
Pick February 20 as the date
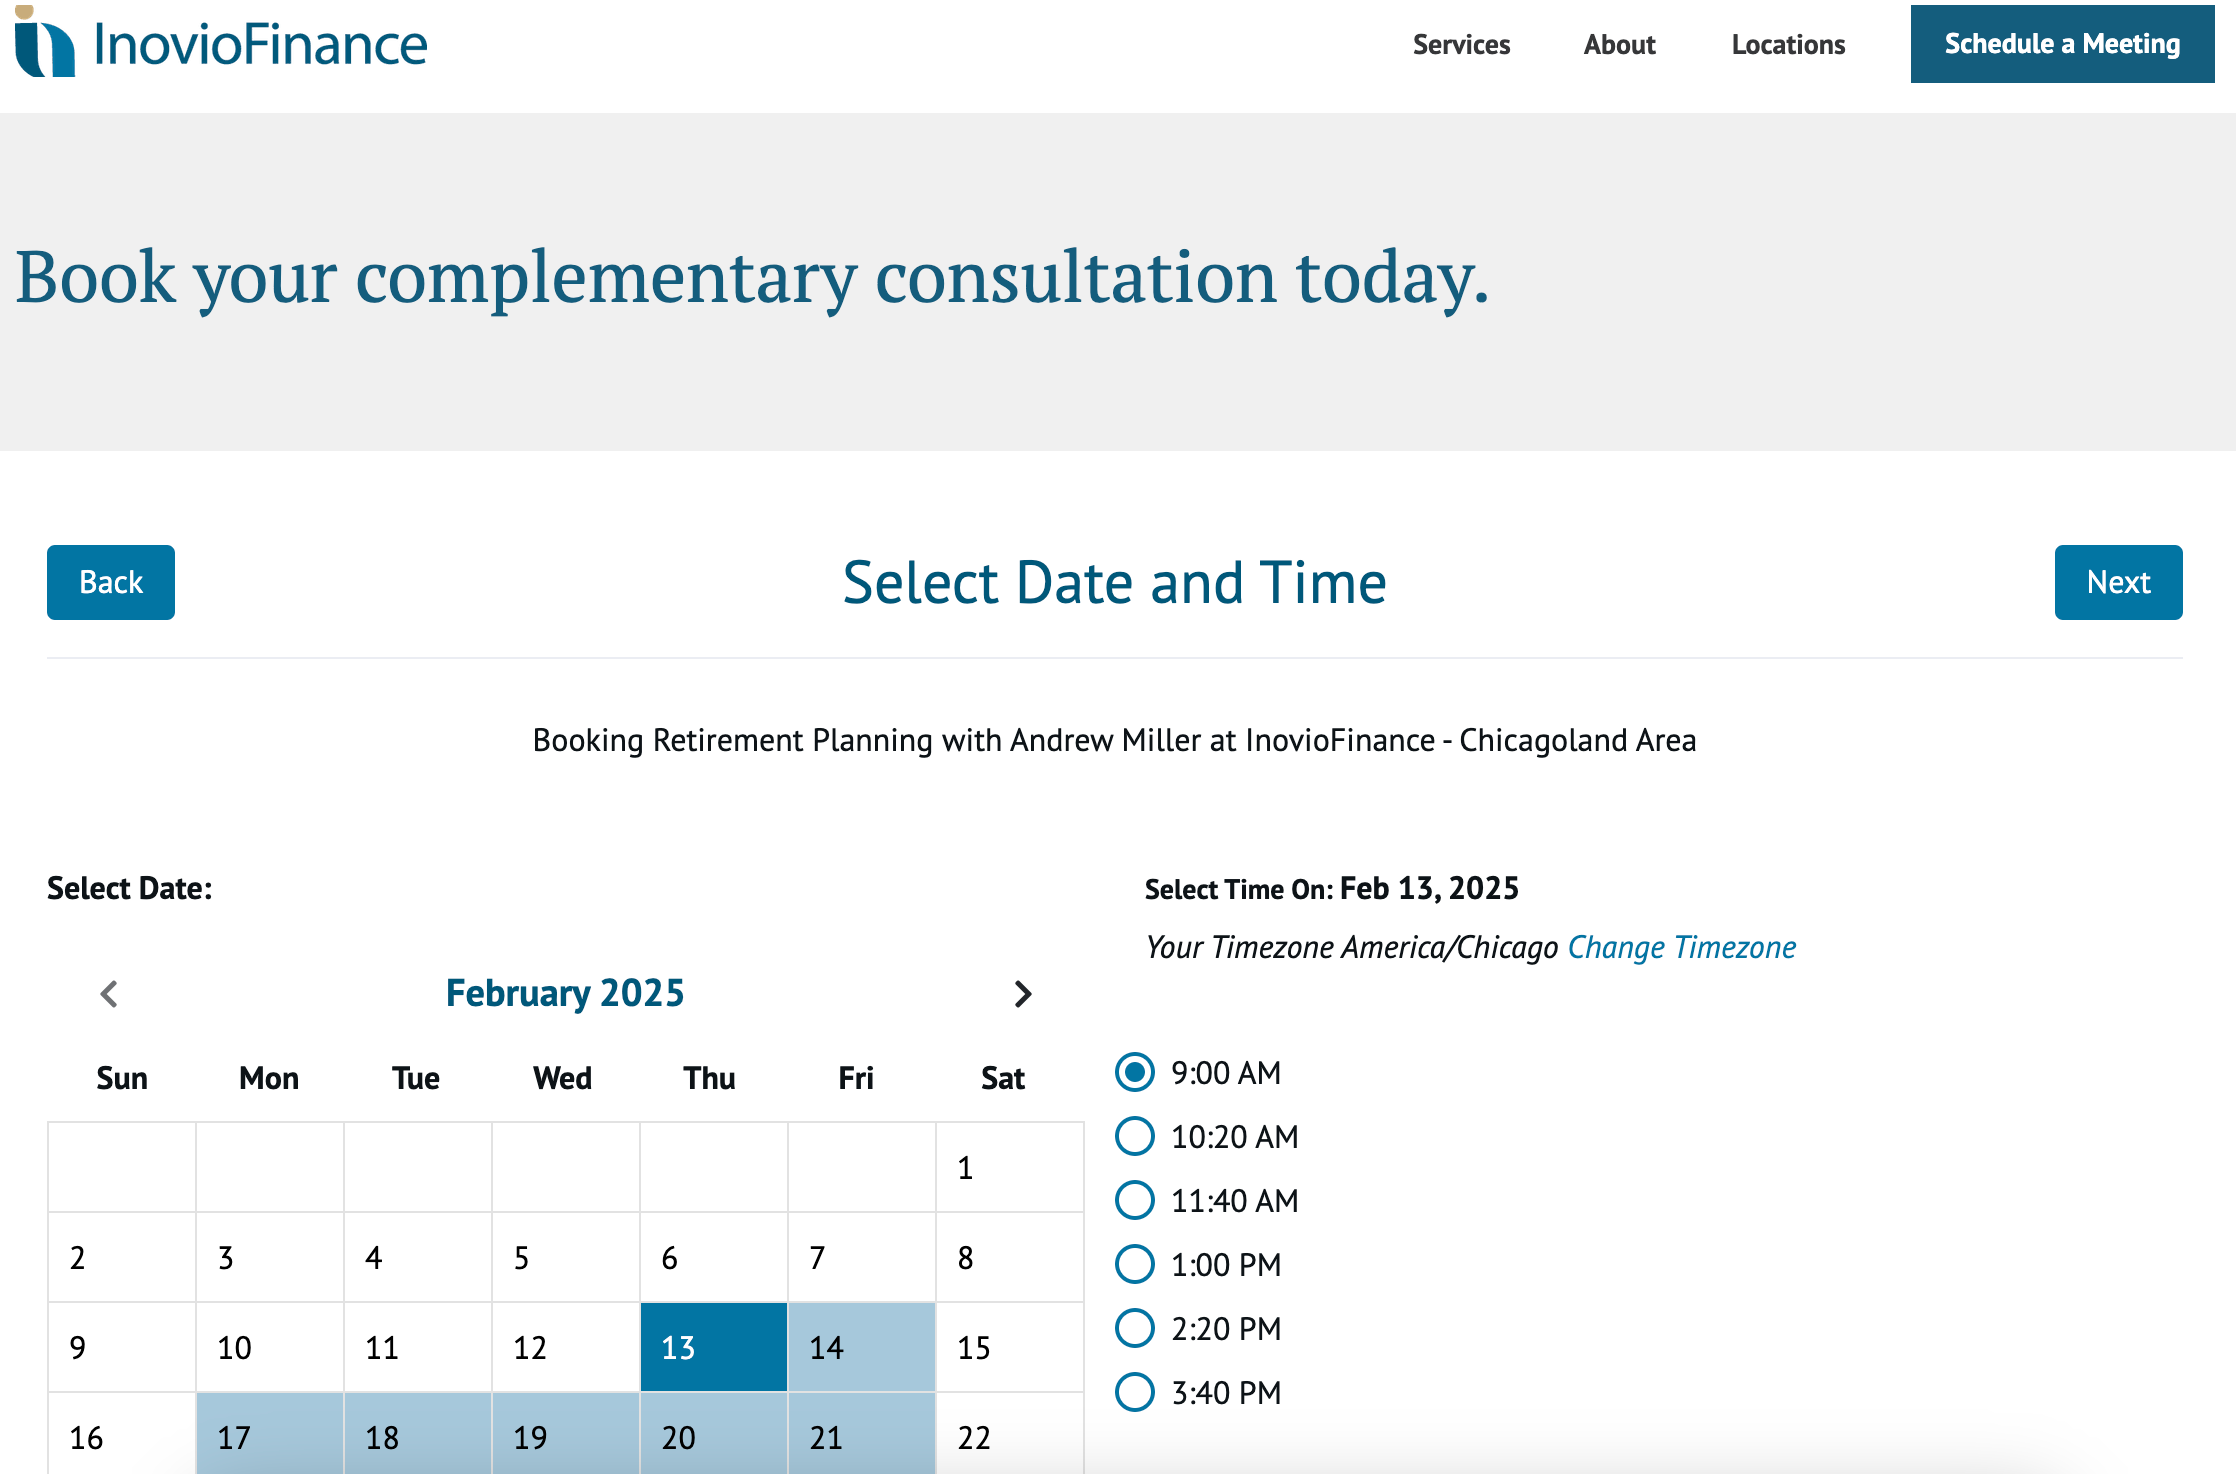(x=713, y=1437)
